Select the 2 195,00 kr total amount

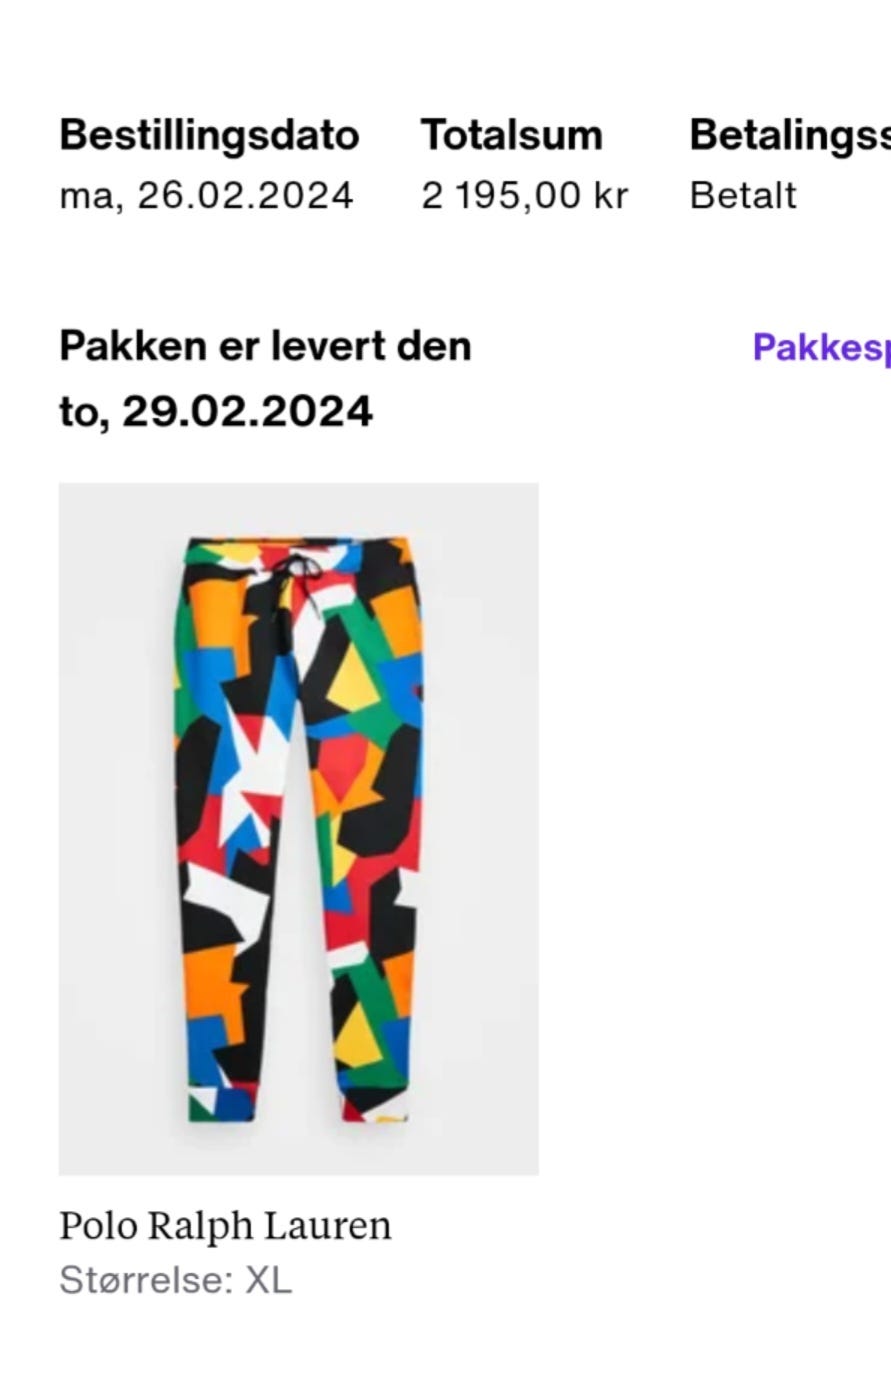coord(524,195)
